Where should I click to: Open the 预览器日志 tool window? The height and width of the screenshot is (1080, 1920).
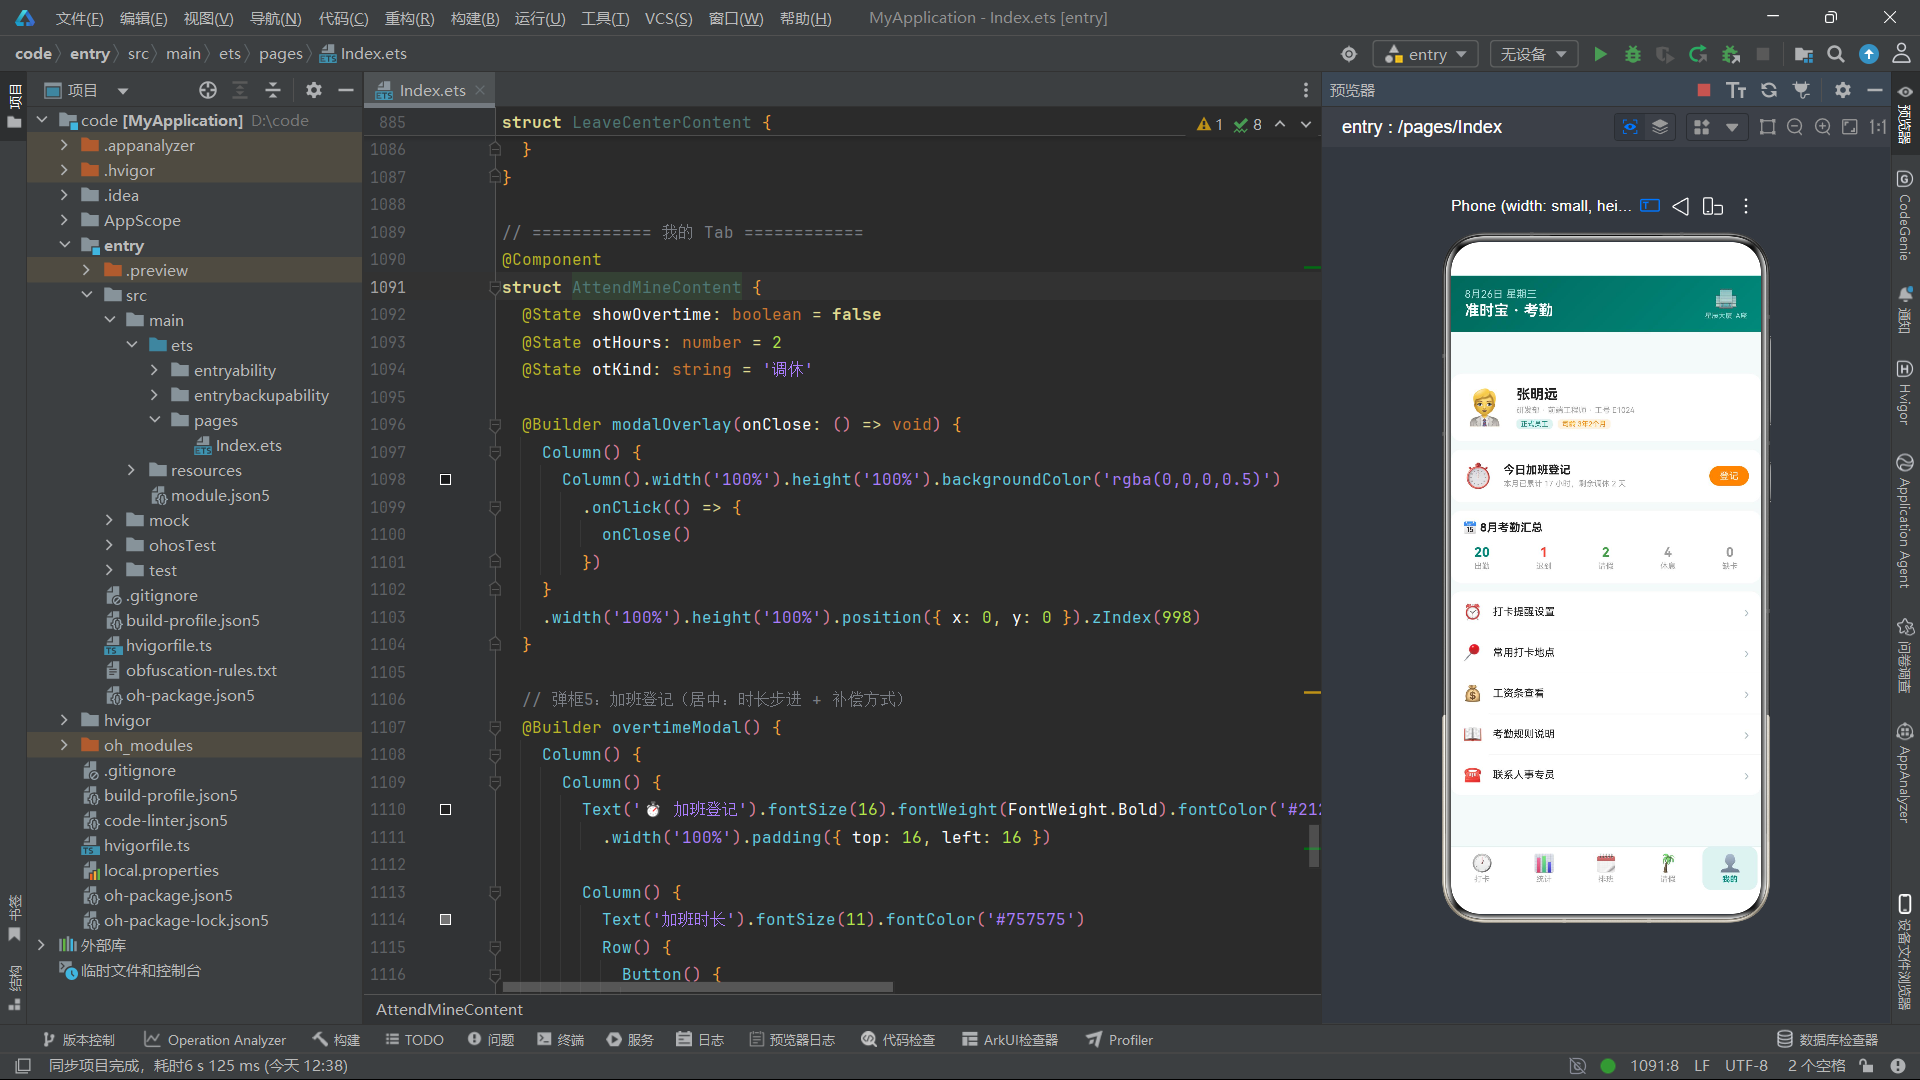[792, 1040]
